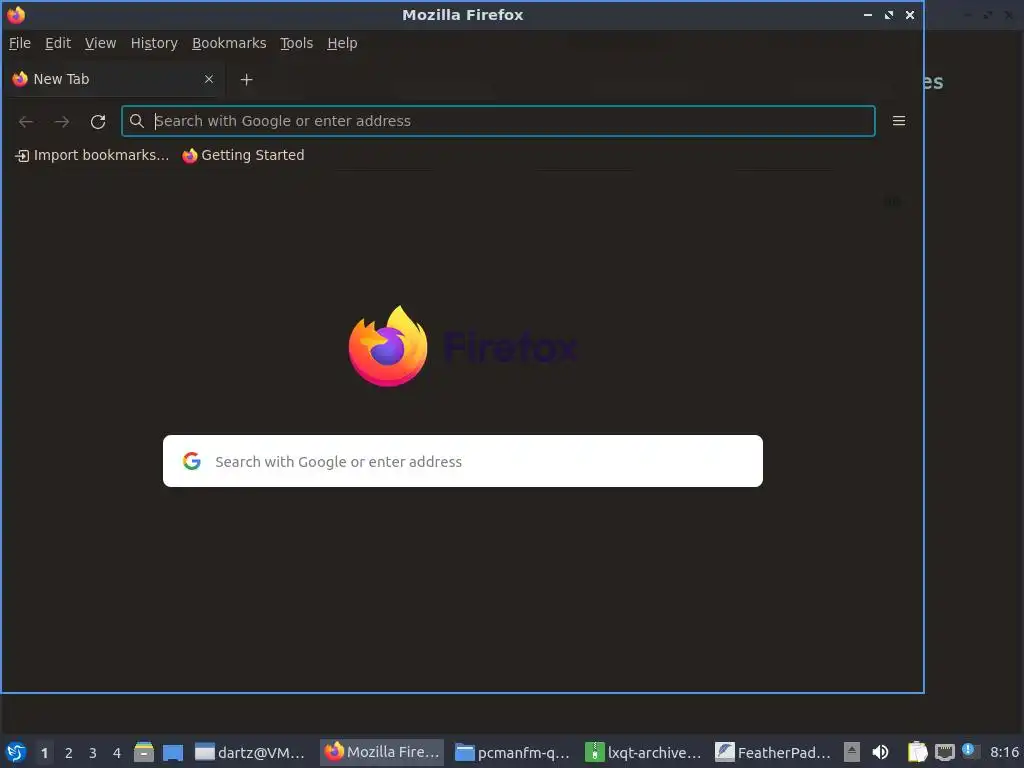Select the New Tab tab
The height and width of the screenshot is (768, 1024).
111,79
